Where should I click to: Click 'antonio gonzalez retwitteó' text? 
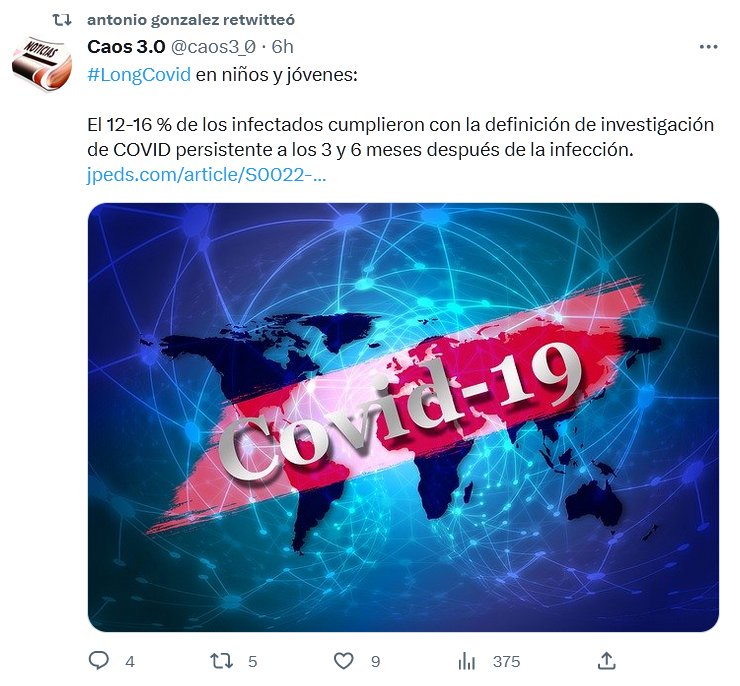click(191, 20)
